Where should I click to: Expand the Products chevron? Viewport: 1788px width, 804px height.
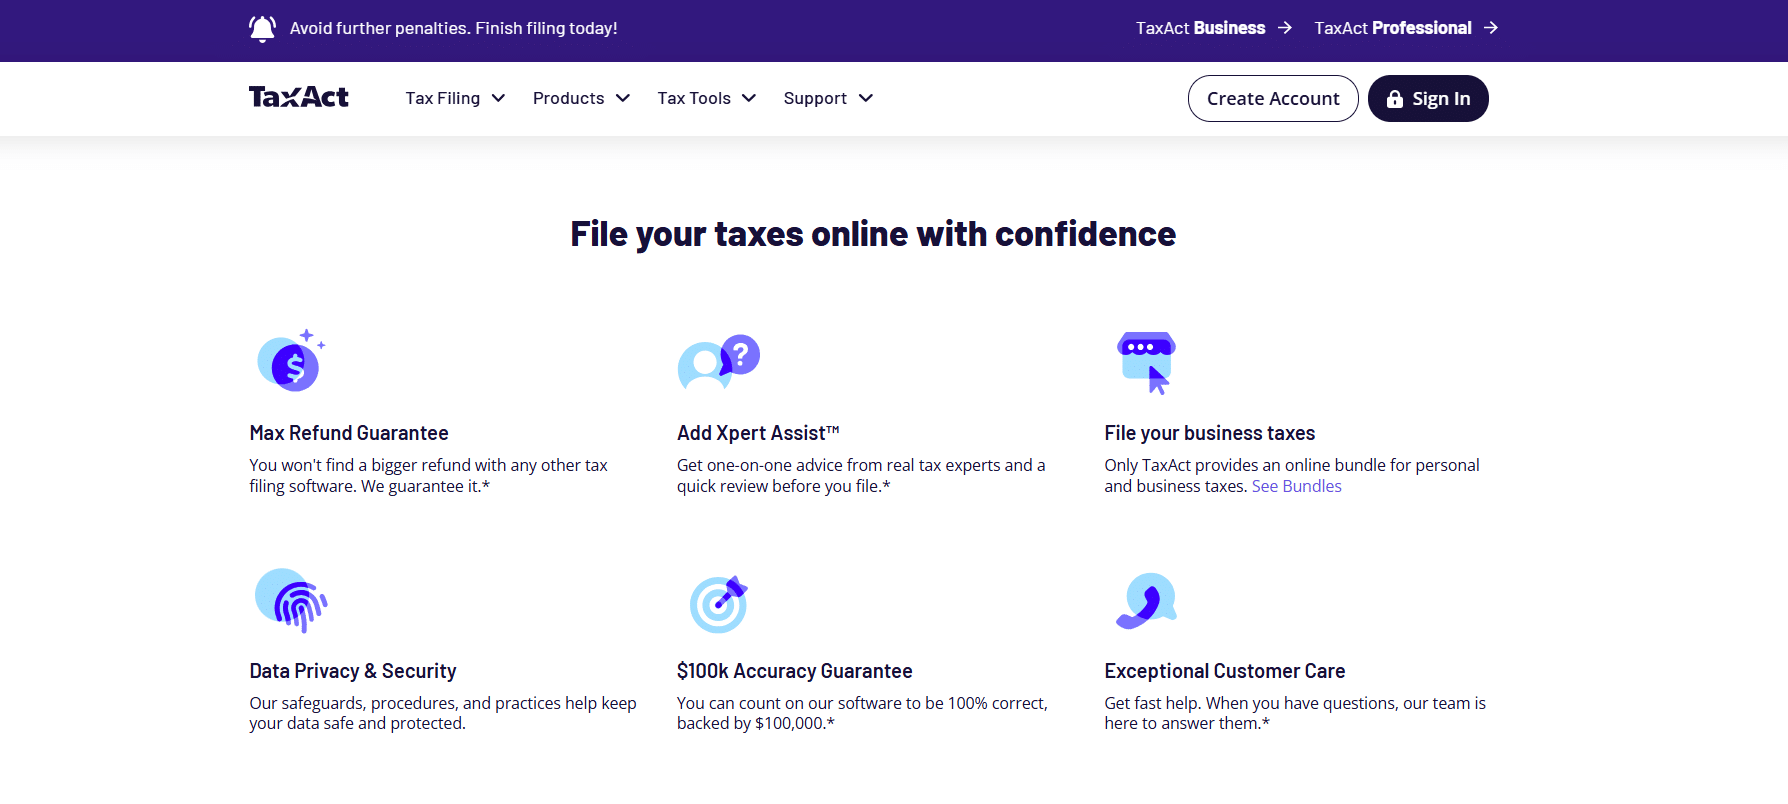pos(623,98)
